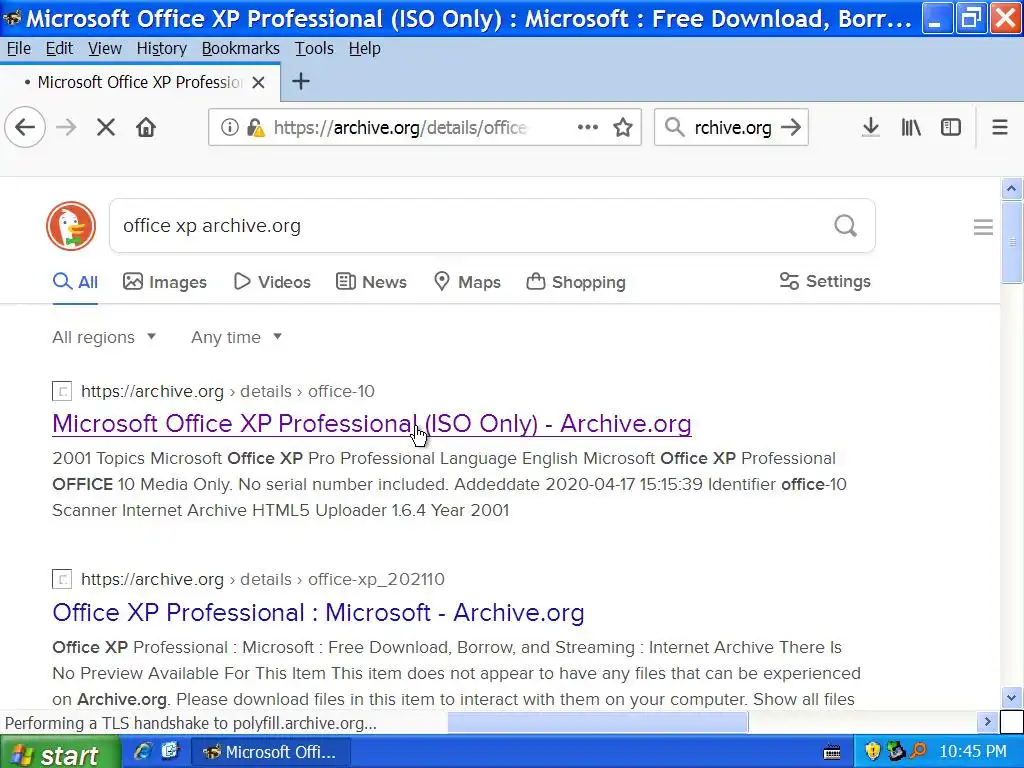Close the Microsoft Office XP tab

click(x=259, y=82)
